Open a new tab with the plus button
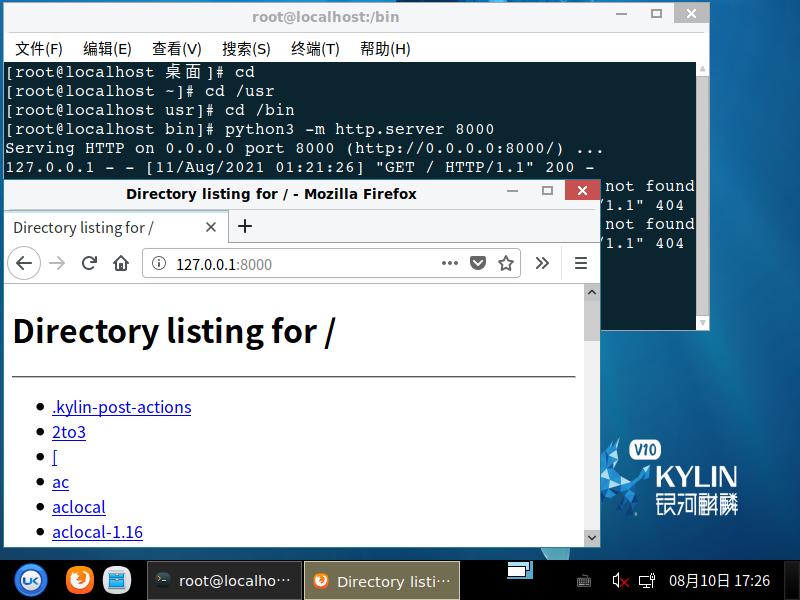 pos(244,226)
